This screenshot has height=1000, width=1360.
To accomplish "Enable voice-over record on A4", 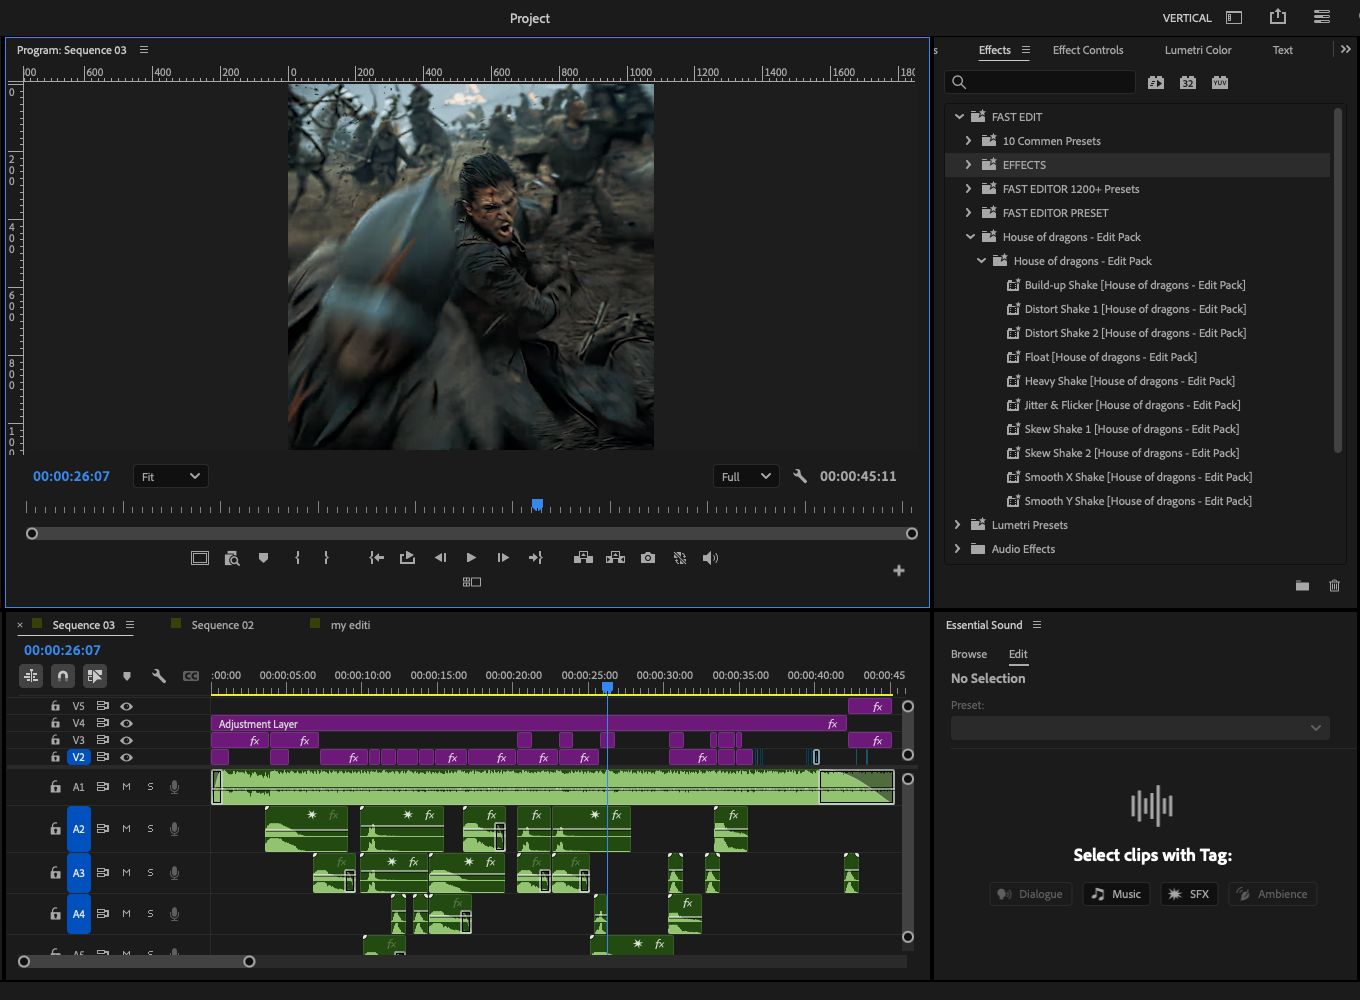I will 174,914.
